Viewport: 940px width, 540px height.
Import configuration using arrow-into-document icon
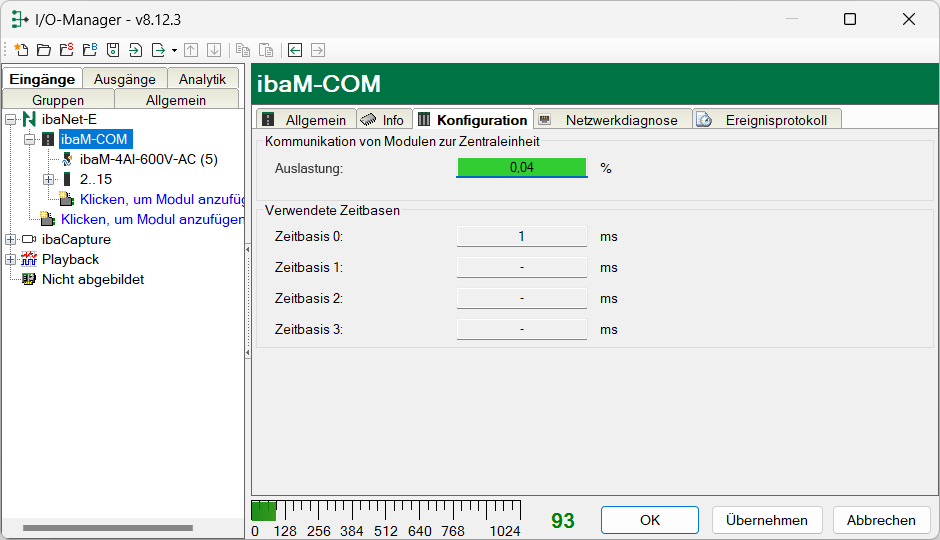[x=135, y=50]
